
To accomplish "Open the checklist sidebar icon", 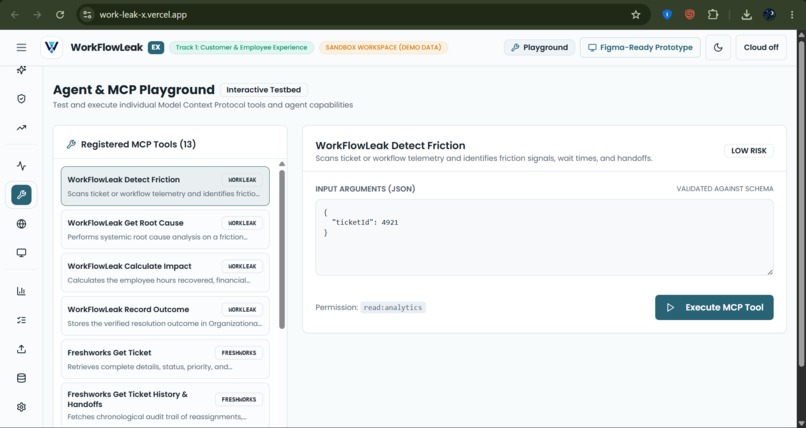I will (x=21, y=320).
